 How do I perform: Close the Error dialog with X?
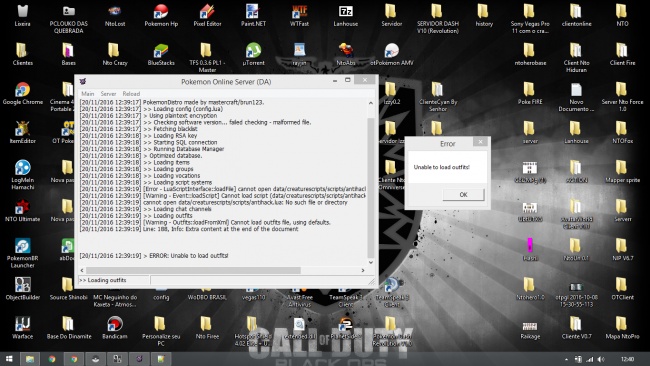480,142
